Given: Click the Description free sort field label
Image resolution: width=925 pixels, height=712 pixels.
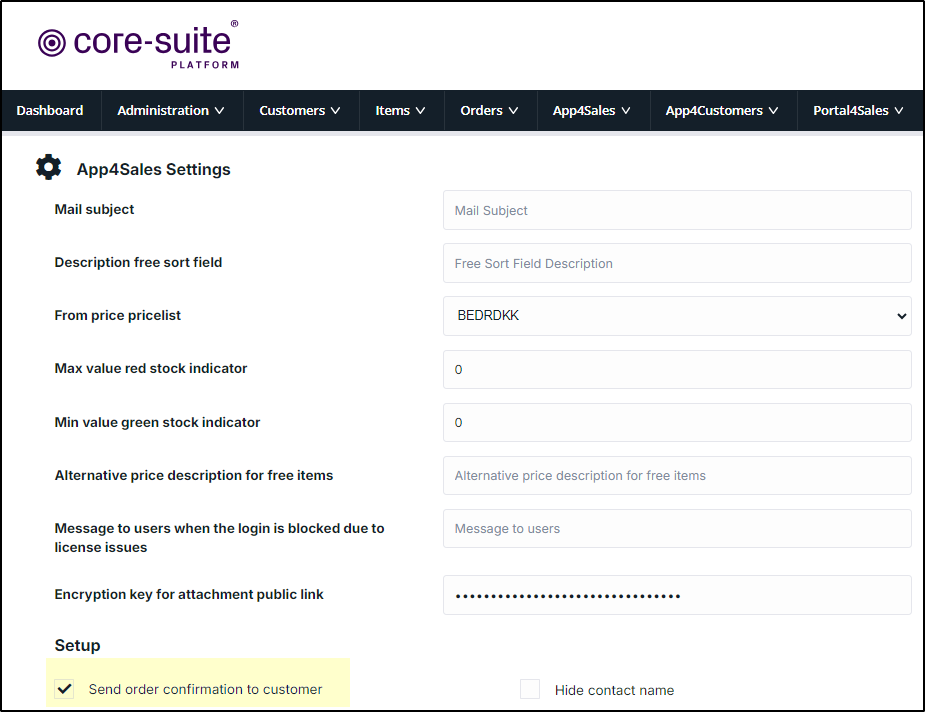Looking at the screenshot, I should click(138, 263).
